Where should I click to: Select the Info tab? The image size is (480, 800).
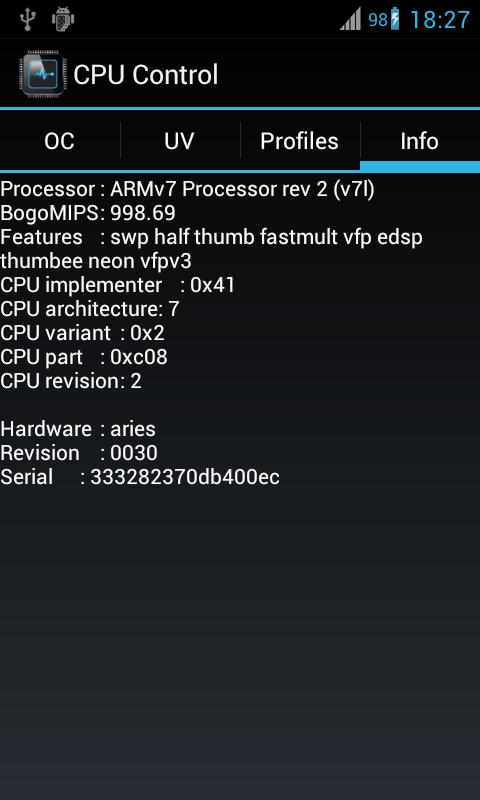tap(420, 141)
